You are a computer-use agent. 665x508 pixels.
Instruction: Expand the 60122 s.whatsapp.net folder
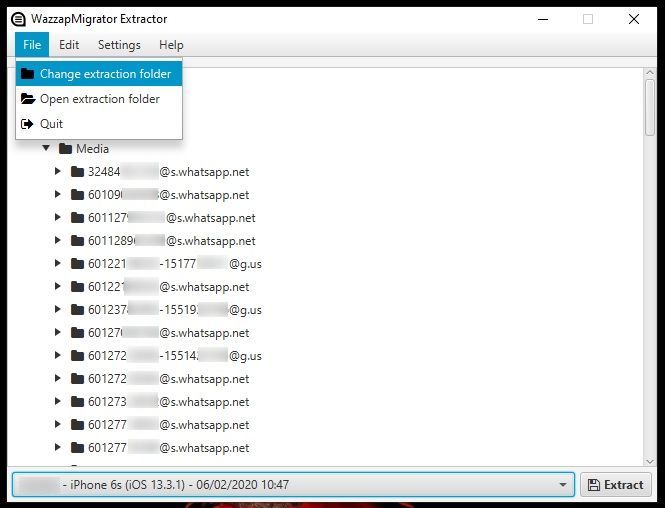tap(58, 286)
